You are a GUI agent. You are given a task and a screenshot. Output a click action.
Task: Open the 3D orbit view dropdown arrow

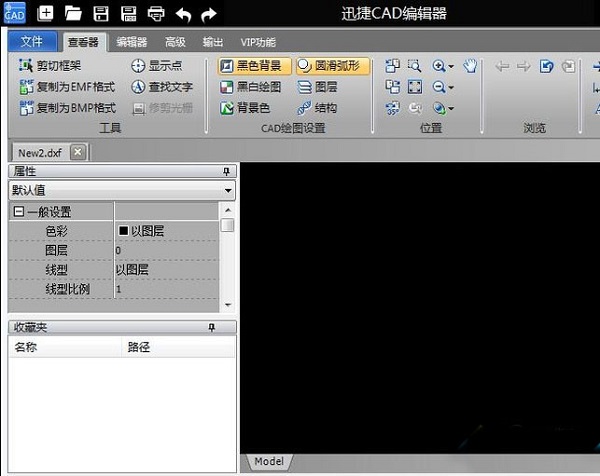pyautogui.click(x=451, y=109)
